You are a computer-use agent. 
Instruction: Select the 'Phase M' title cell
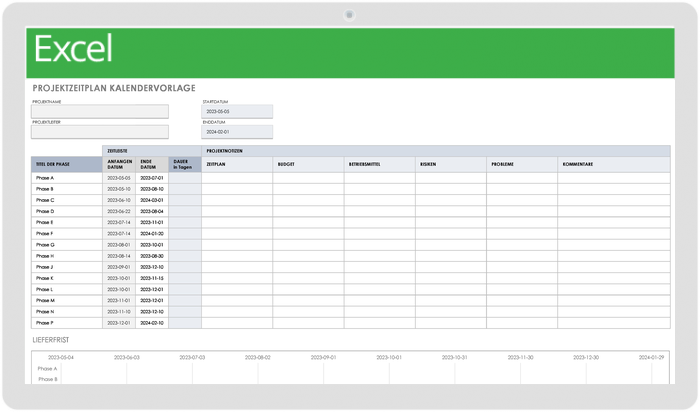[x=67, y=300]
